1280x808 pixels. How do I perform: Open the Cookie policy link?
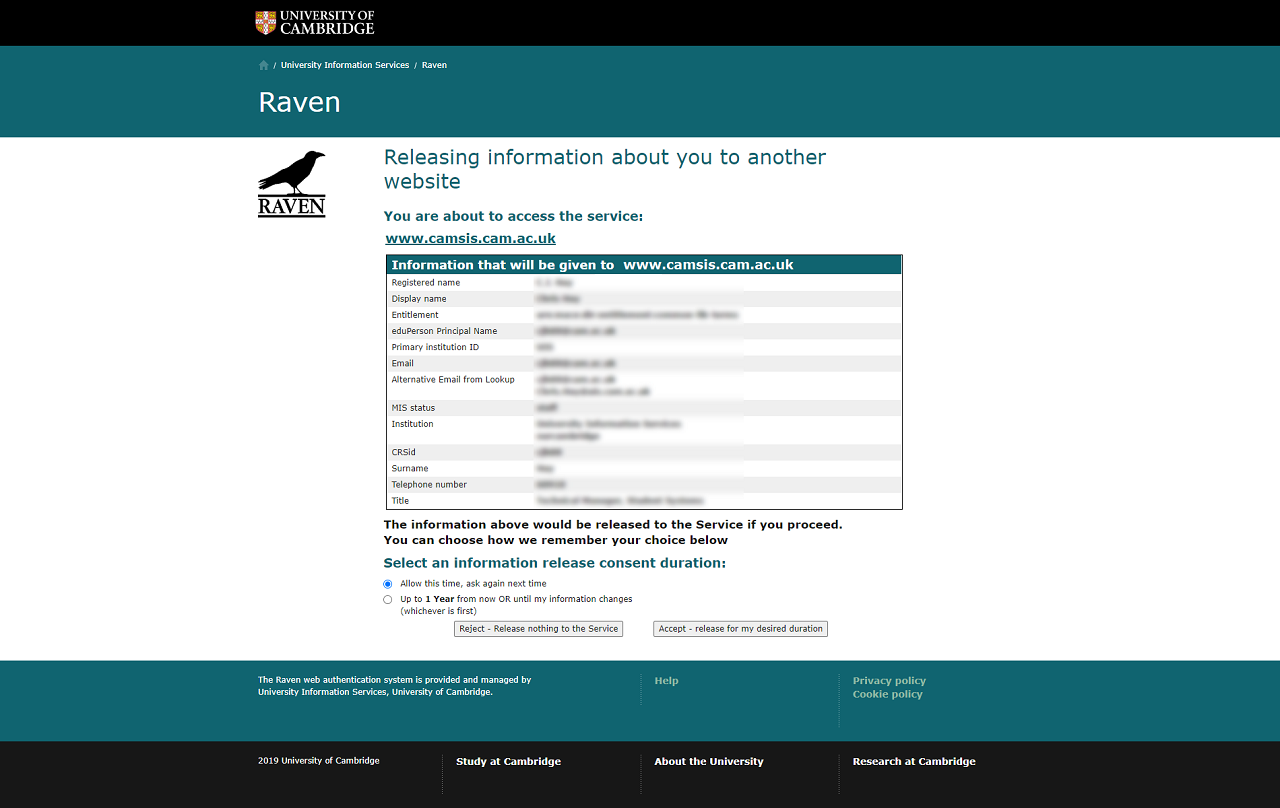(888, 694)
